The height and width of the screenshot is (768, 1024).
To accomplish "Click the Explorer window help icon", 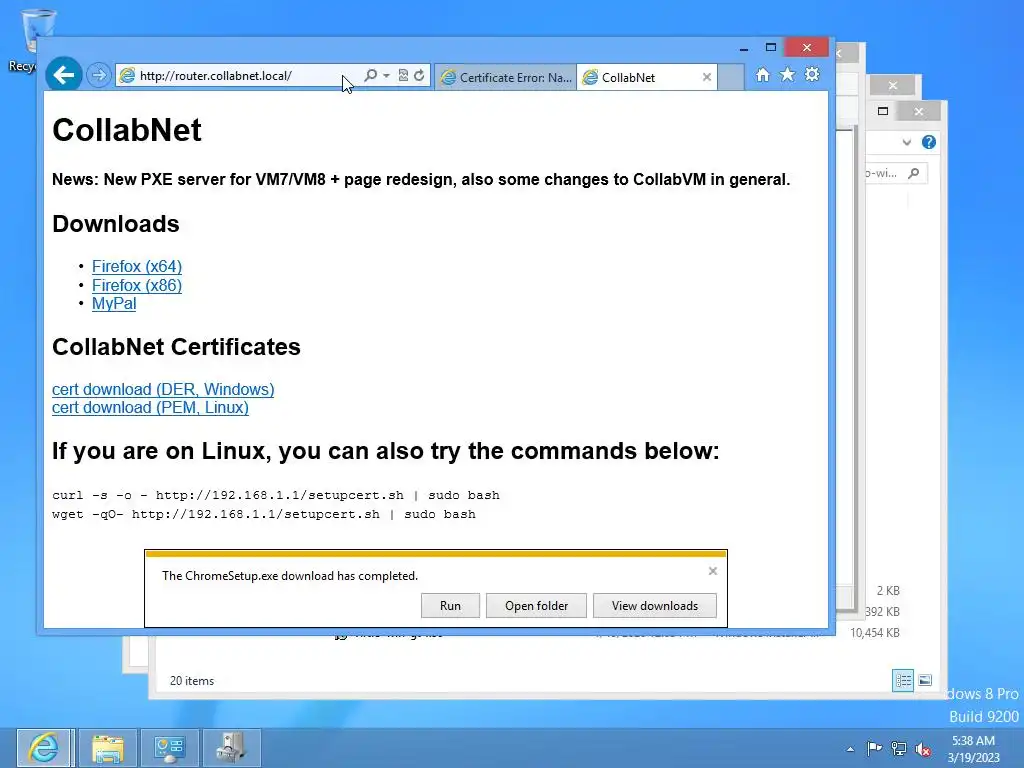I will click(x=929, y=142).
